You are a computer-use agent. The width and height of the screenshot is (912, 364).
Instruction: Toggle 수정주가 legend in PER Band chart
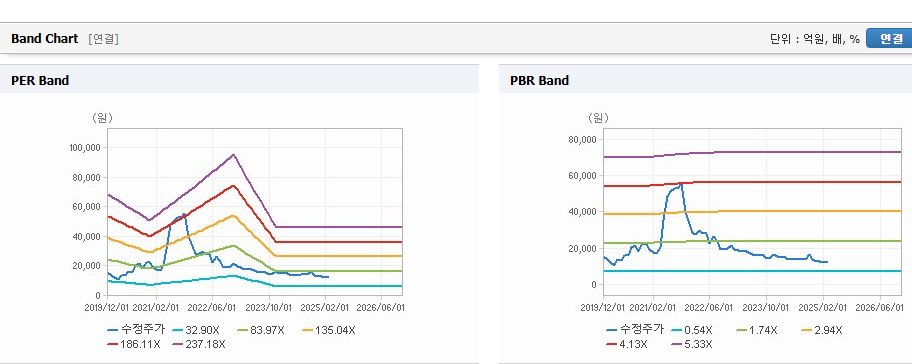tap(136, 330)
